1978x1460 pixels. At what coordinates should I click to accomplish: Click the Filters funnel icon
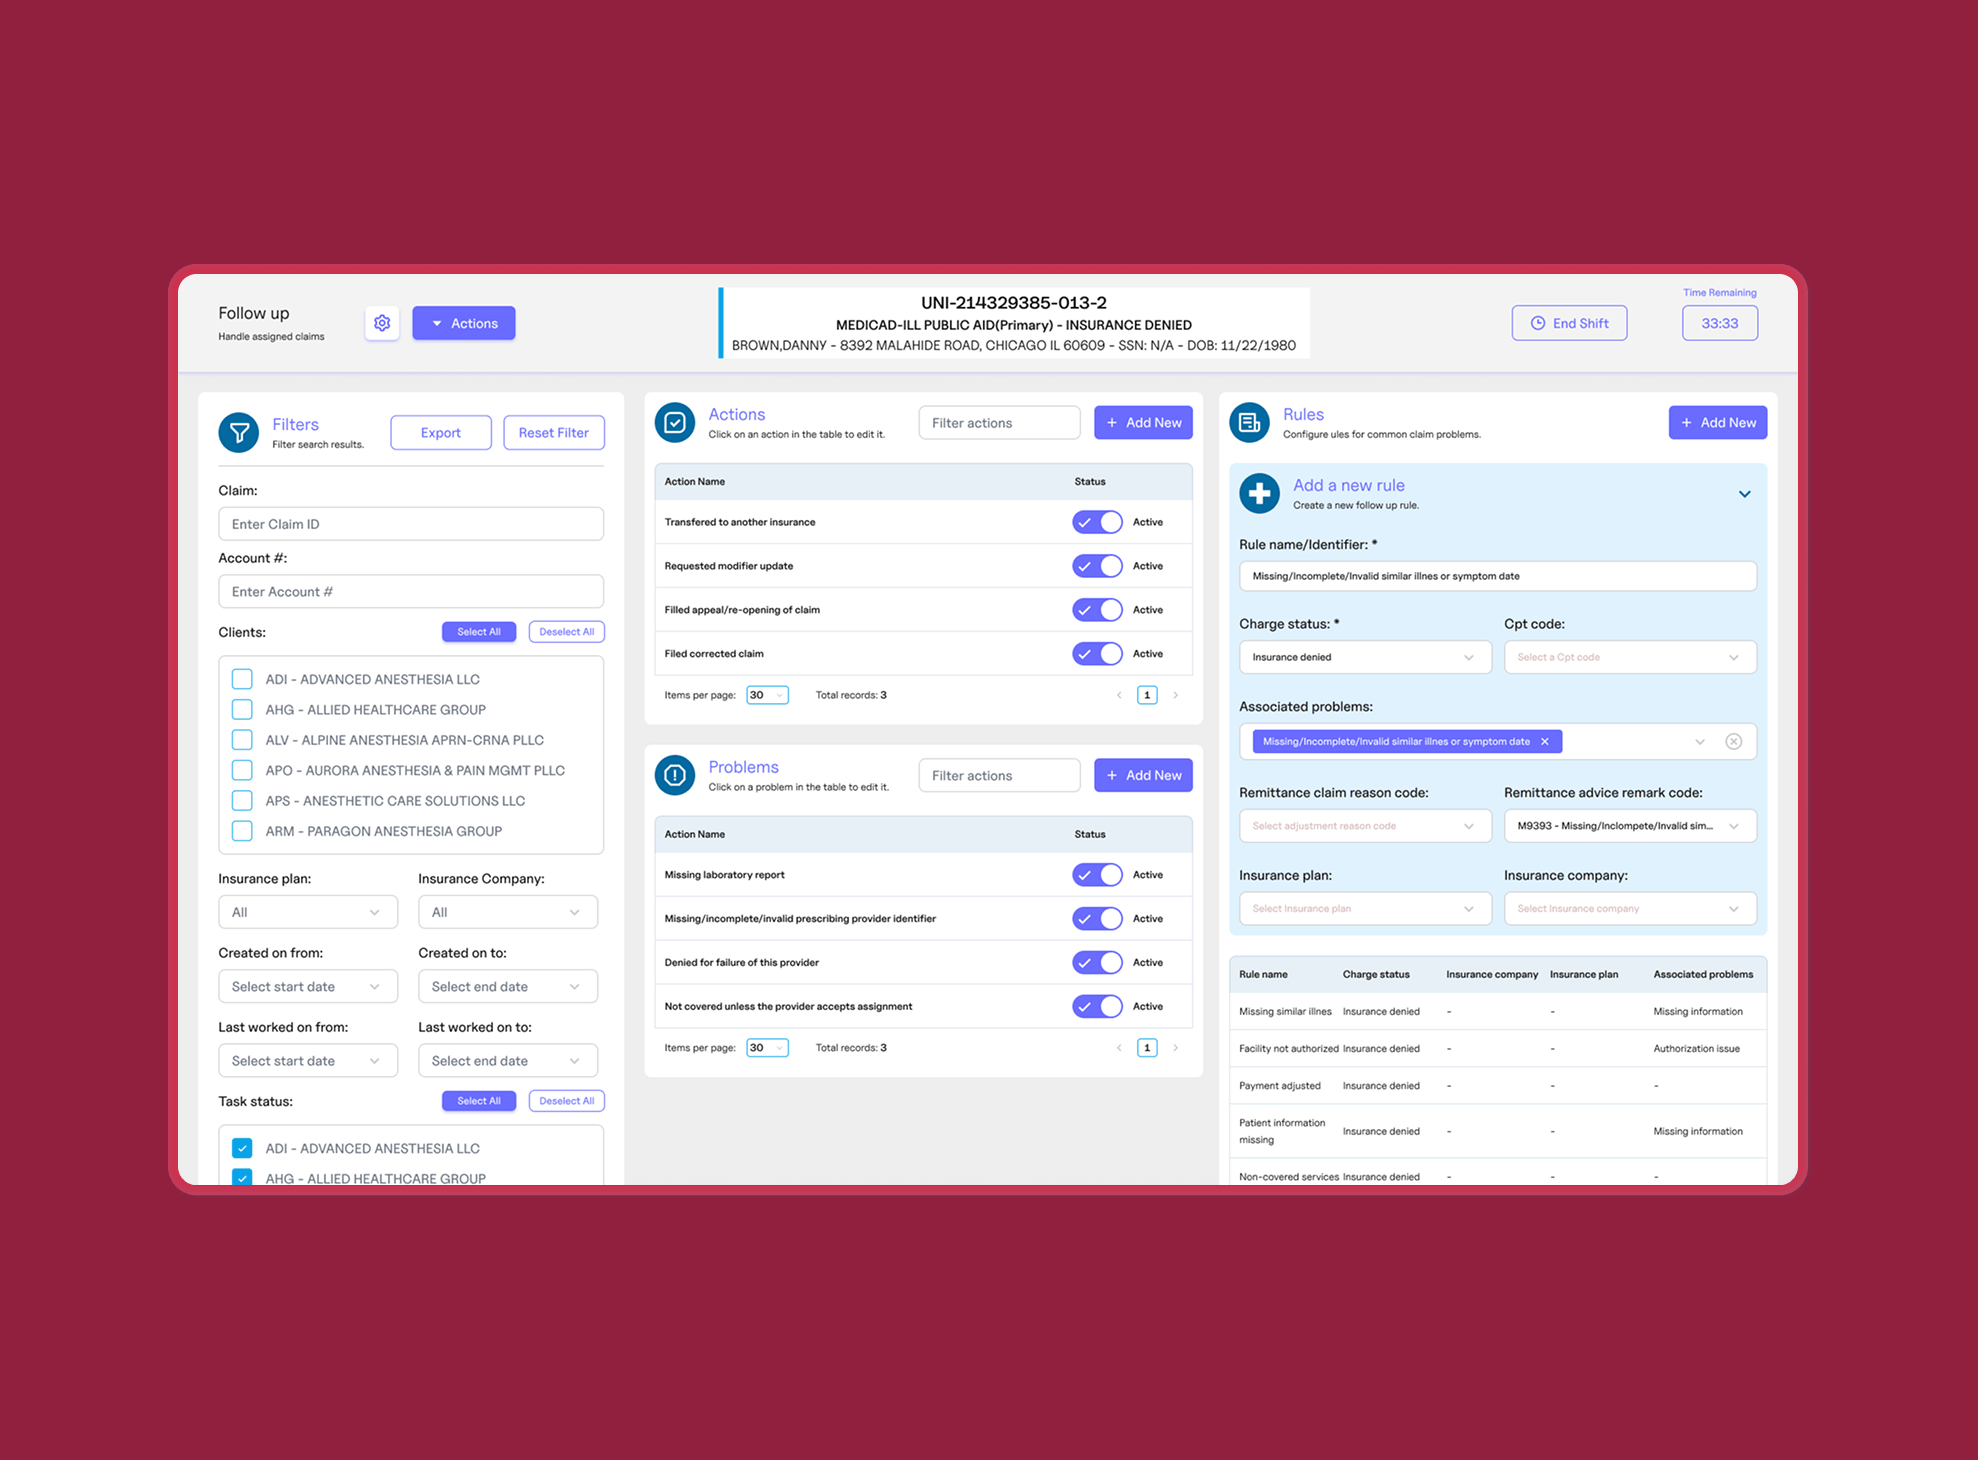[x=239, y=433]
